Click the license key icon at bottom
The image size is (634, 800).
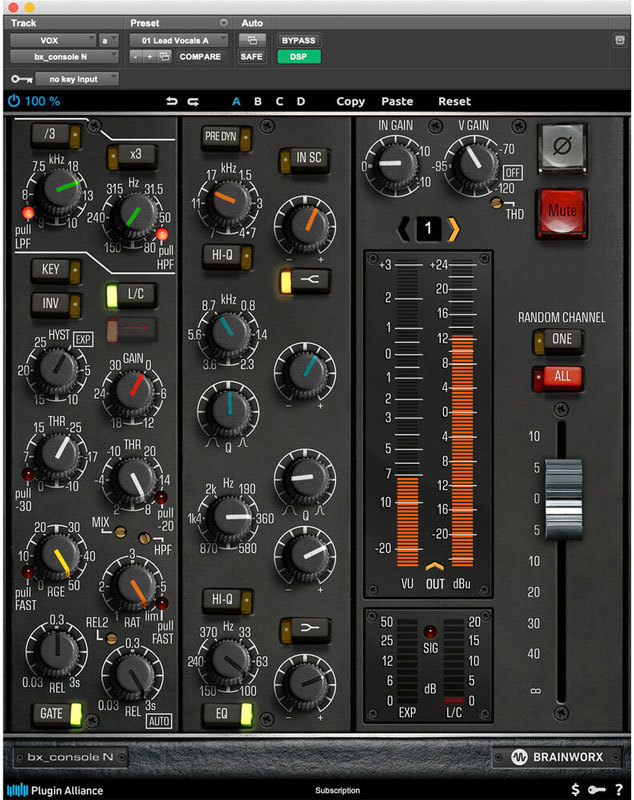click(x=597, y=789)
